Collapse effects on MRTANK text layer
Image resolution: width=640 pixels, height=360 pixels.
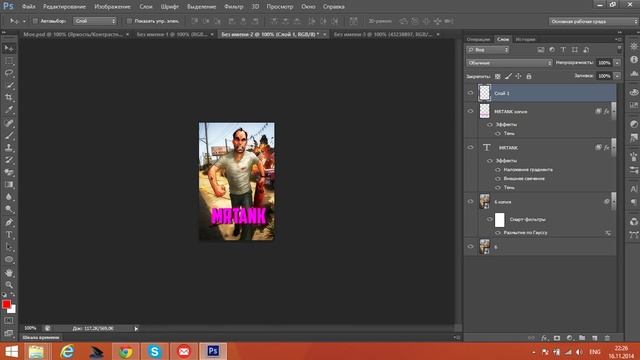point(613,147)
